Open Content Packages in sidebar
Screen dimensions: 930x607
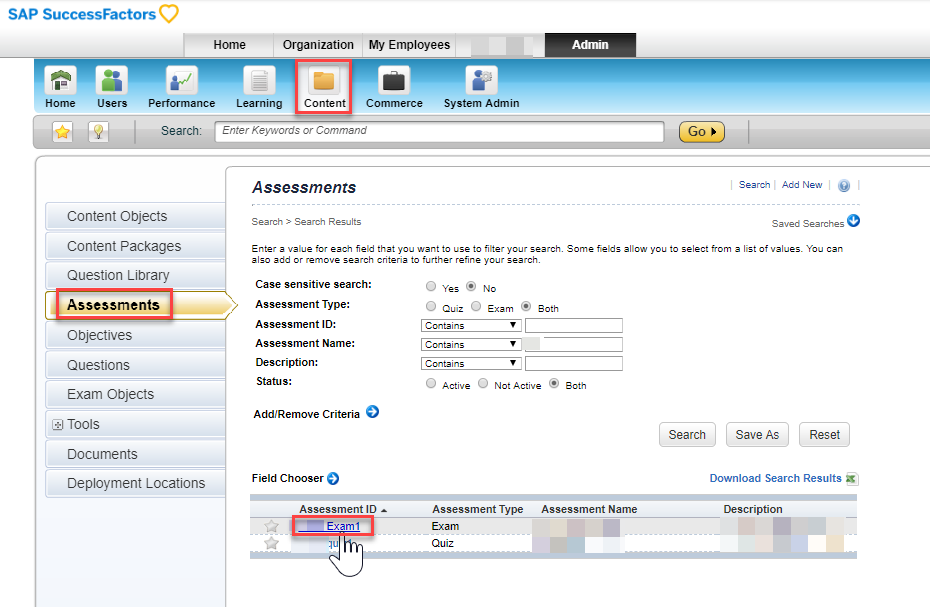click(136, 246)
